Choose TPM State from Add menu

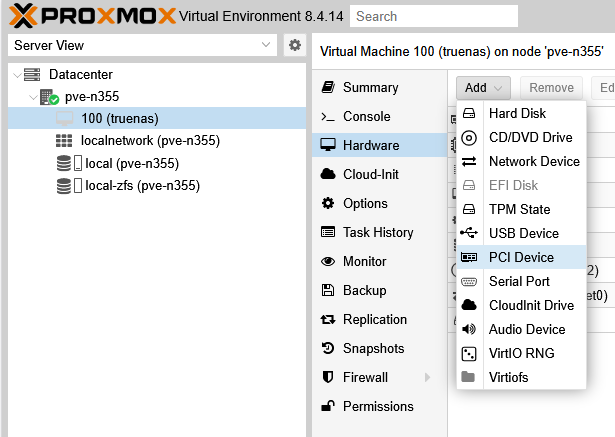[x=522, y=209]
